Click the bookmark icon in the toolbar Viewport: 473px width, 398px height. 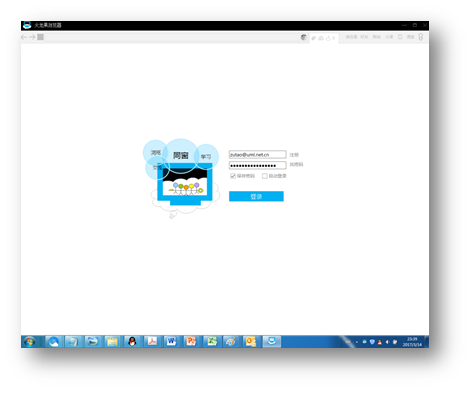(x=400, y=37)
